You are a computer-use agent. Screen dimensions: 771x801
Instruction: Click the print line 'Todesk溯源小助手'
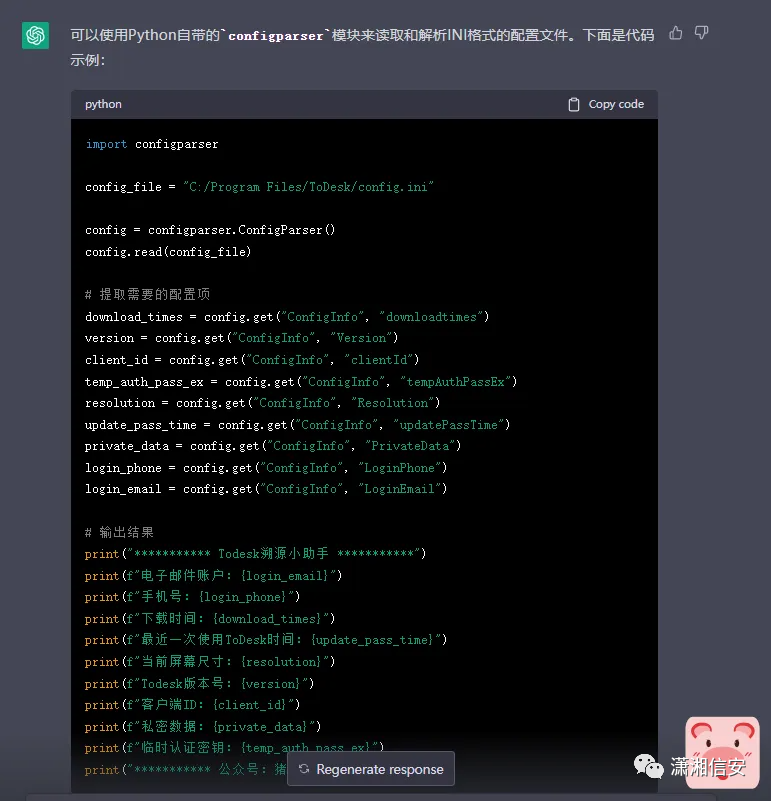(x=255, y=553)
